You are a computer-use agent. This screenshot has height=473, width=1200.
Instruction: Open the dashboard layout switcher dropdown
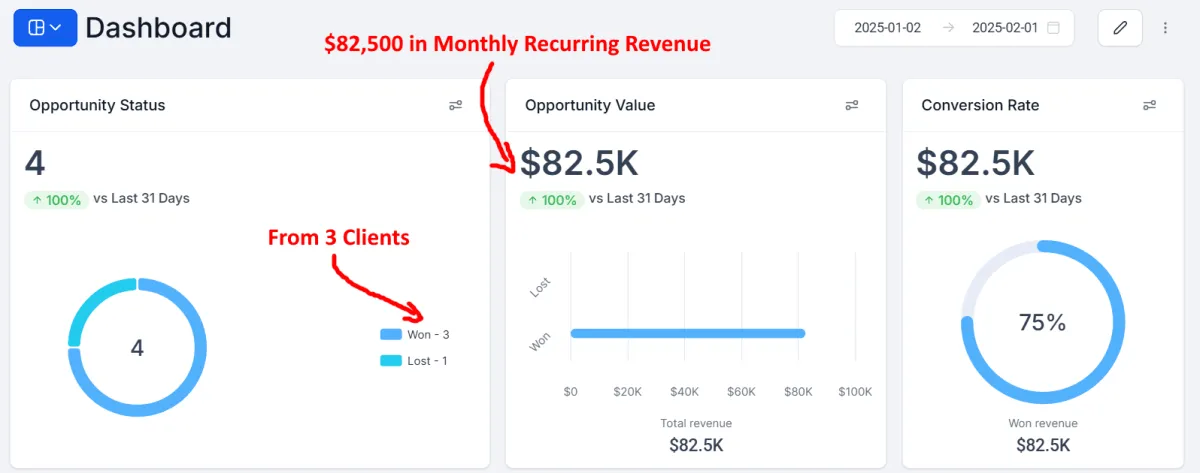click(x=45, y=28)
